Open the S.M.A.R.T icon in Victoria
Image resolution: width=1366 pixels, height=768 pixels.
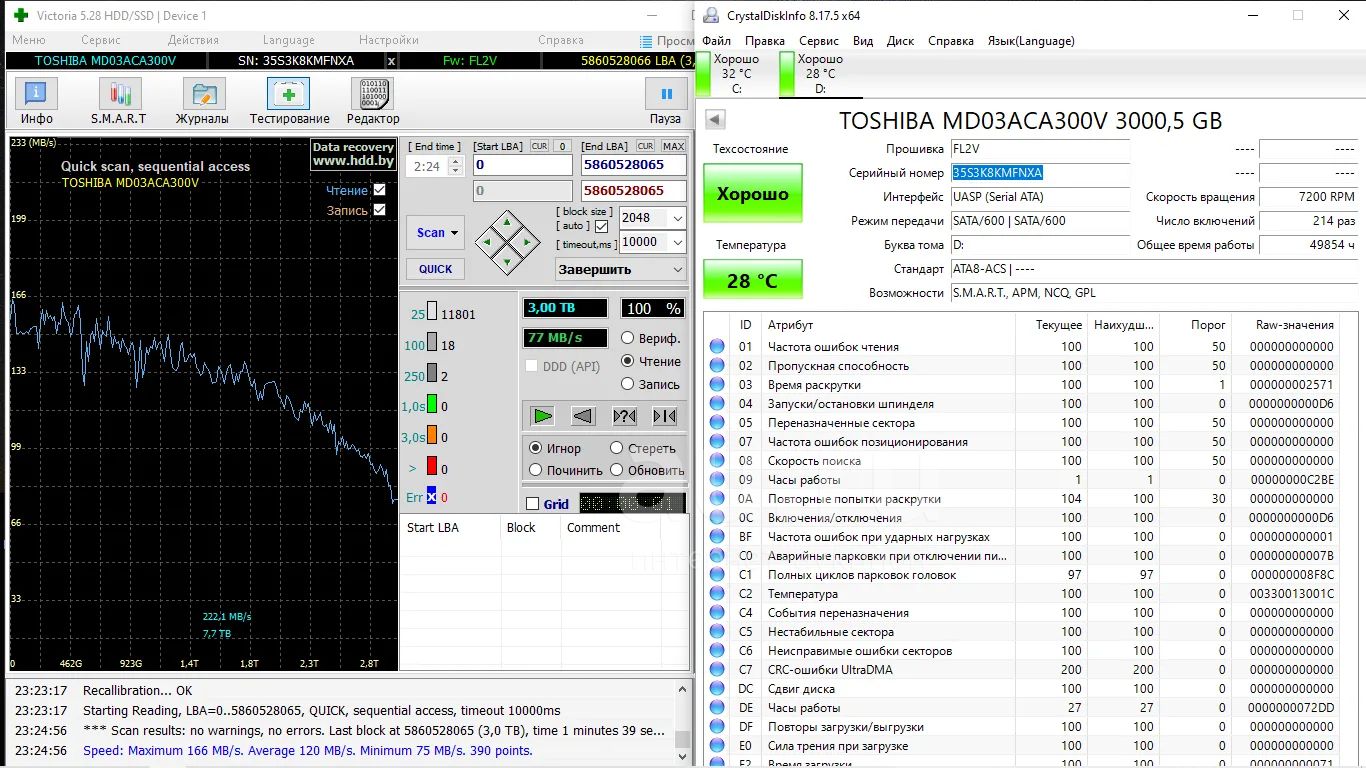click(x=119, y=95)
